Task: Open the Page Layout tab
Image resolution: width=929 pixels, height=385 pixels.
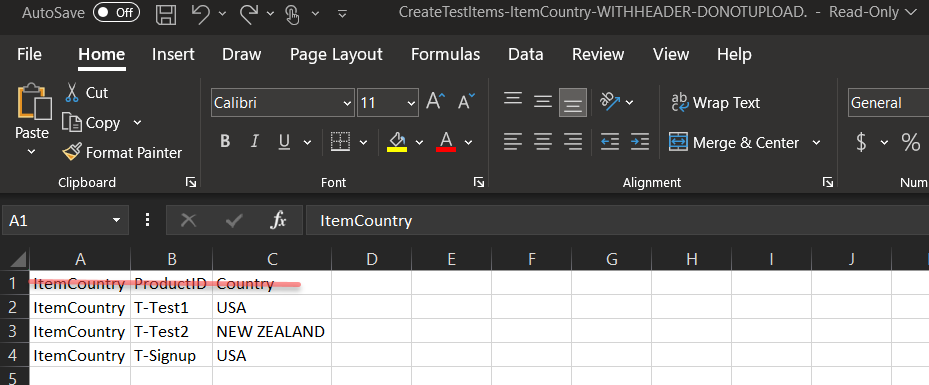Action: [336, 54]
